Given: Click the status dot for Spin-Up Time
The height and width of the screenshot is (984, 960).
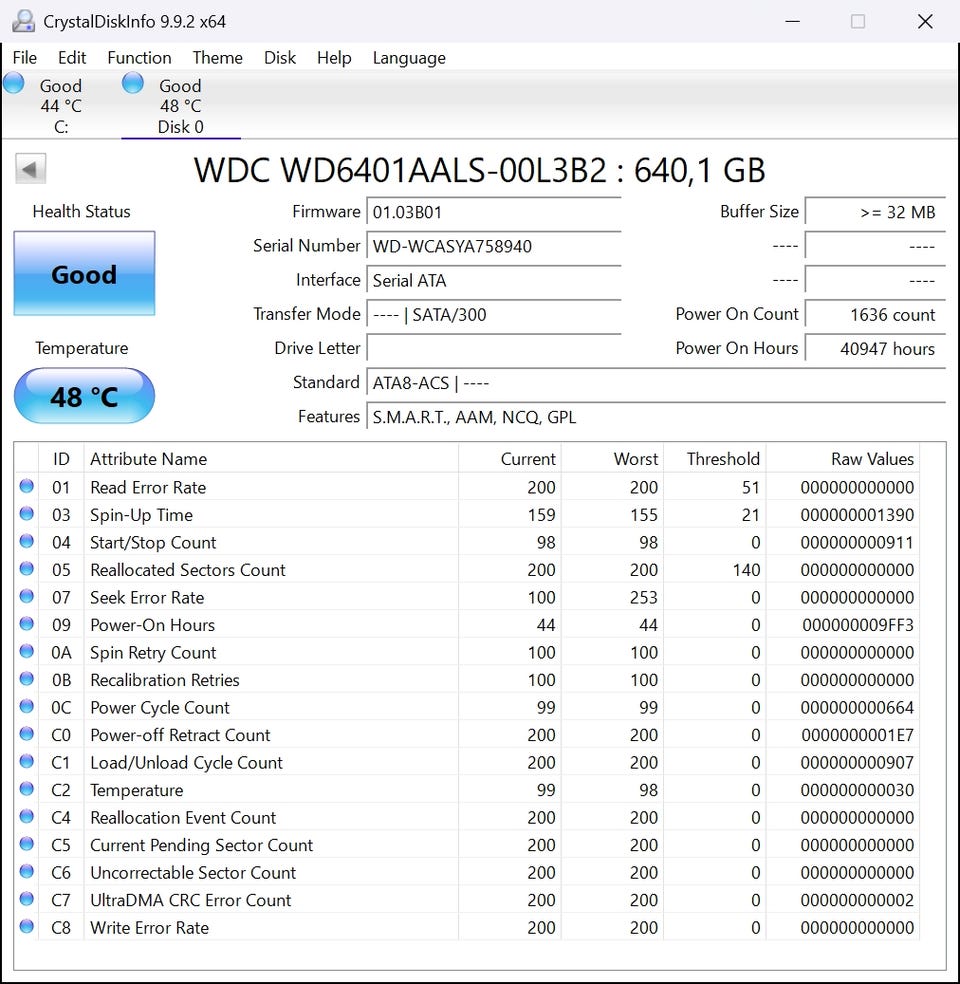Looking at the screenshot, I should [26, 514].
